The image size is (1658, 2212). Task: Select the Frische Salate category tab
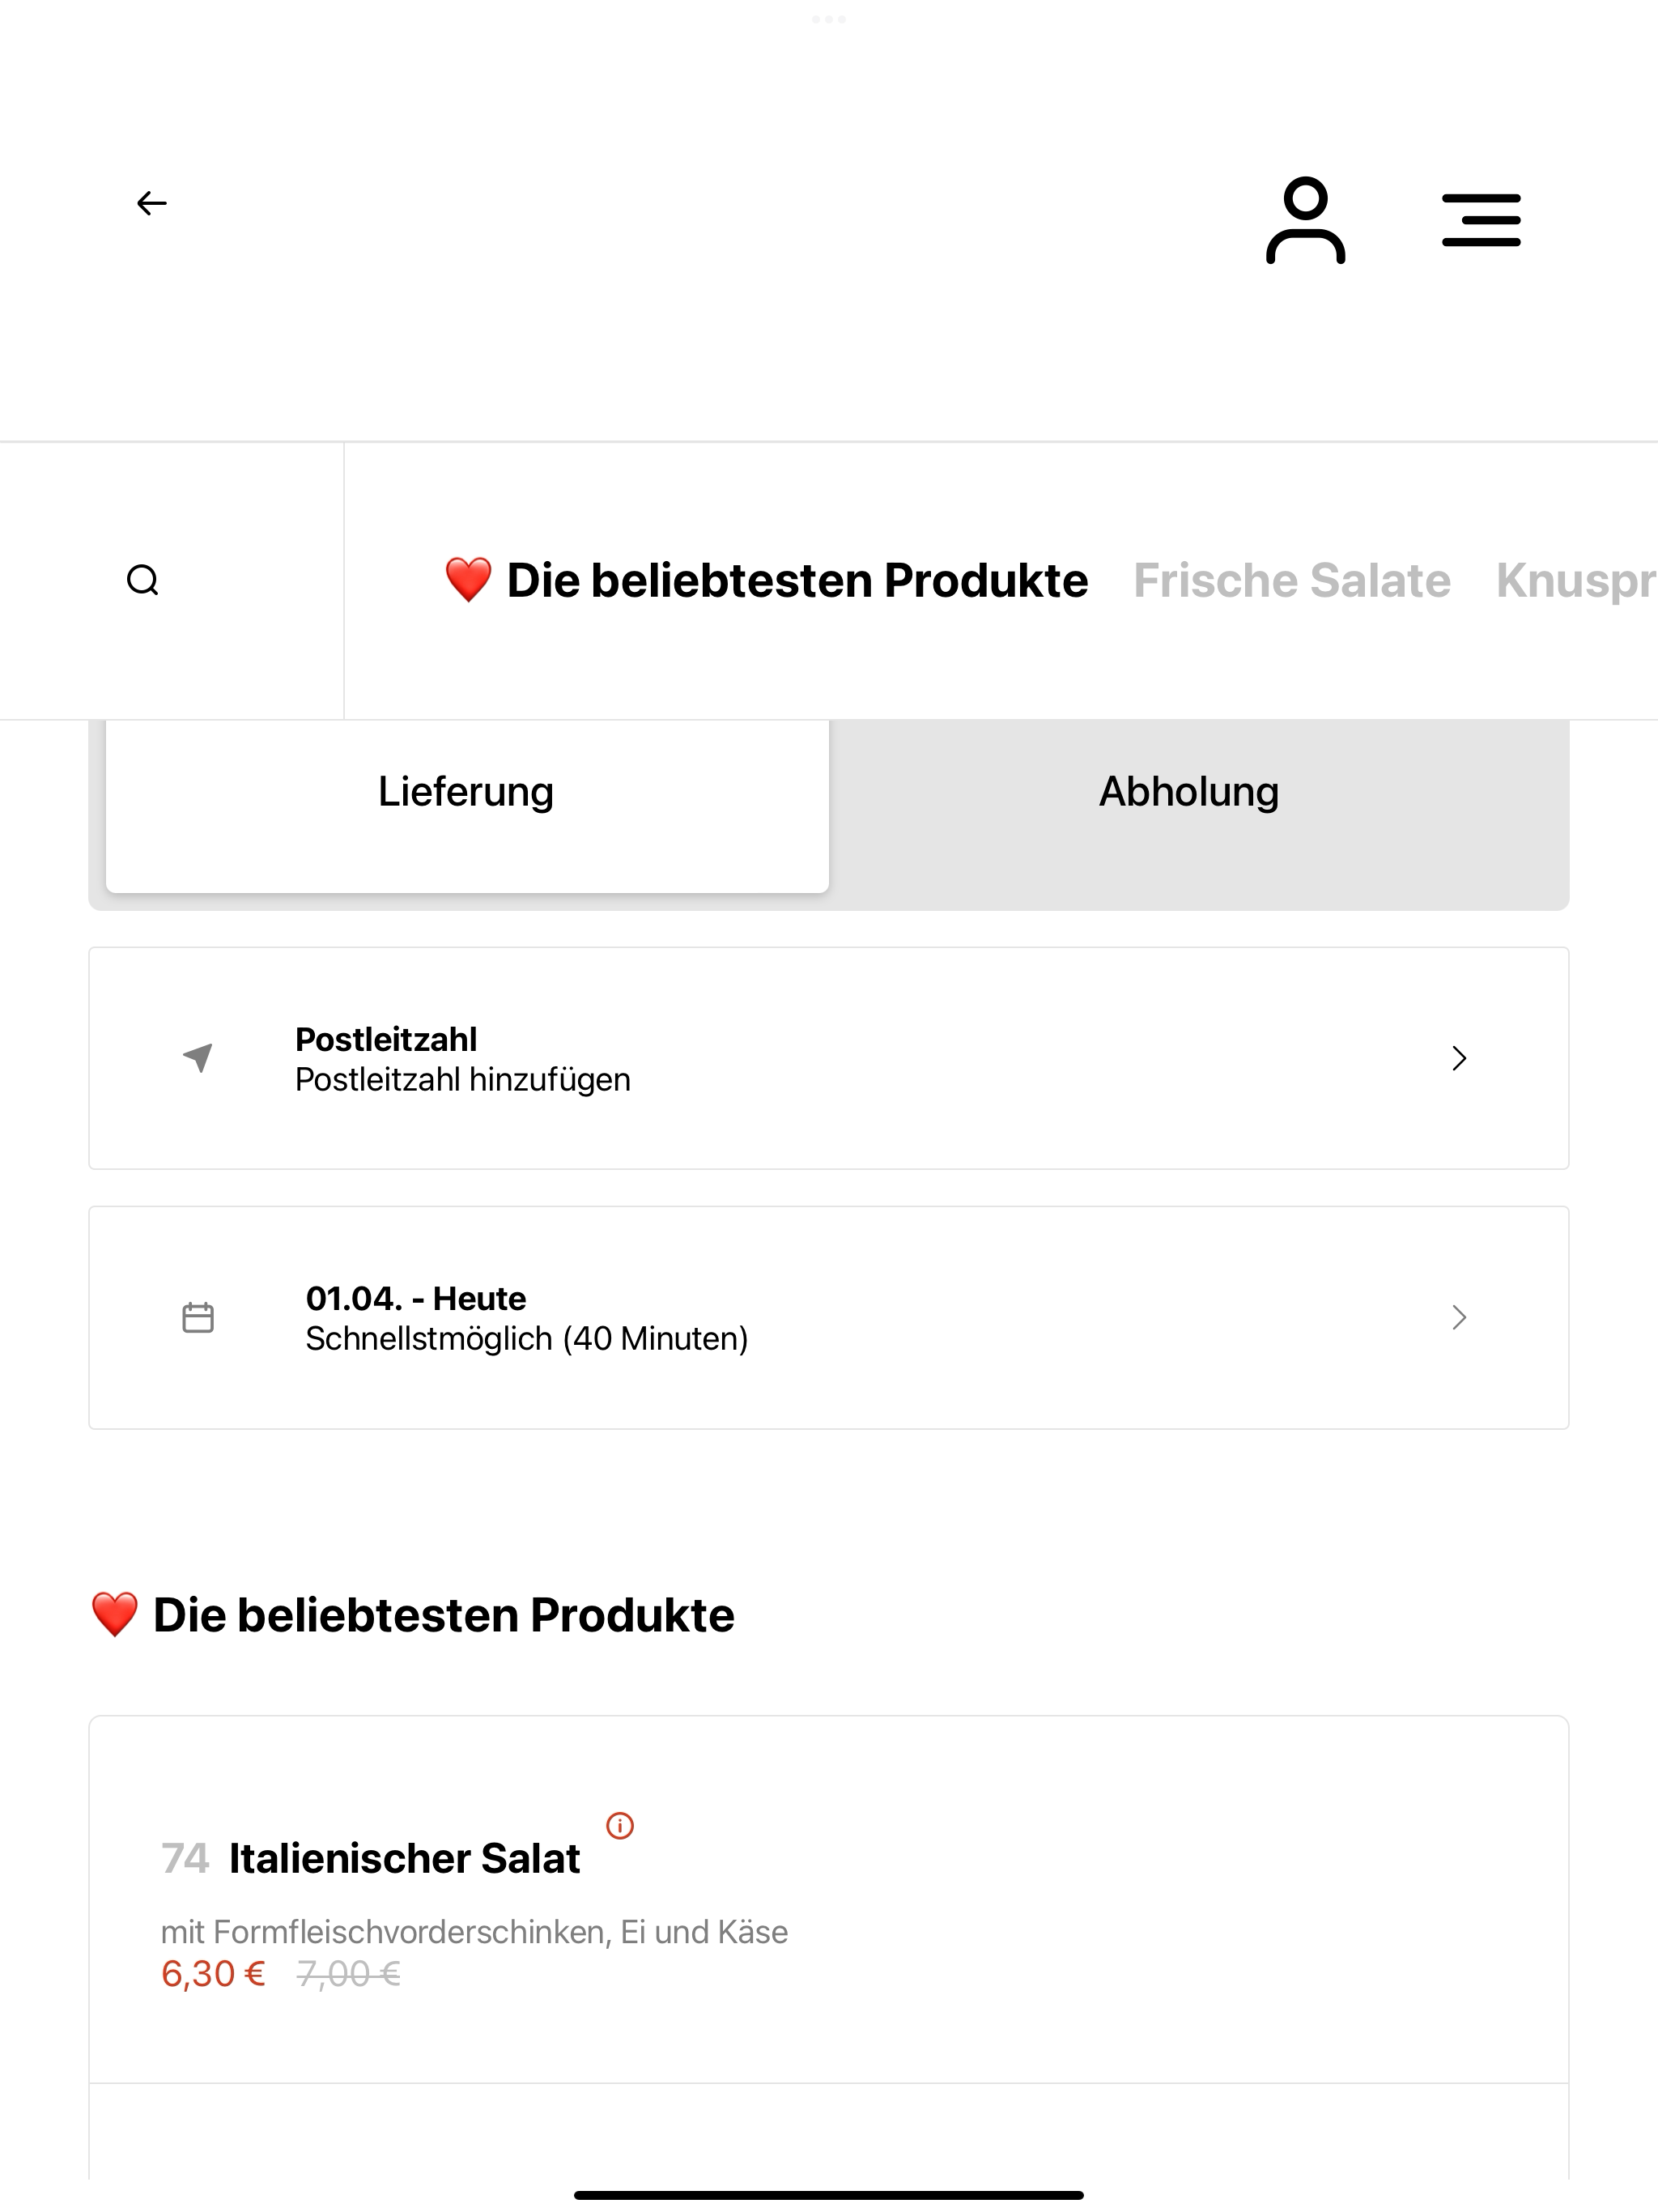[x=1291, y=580]
